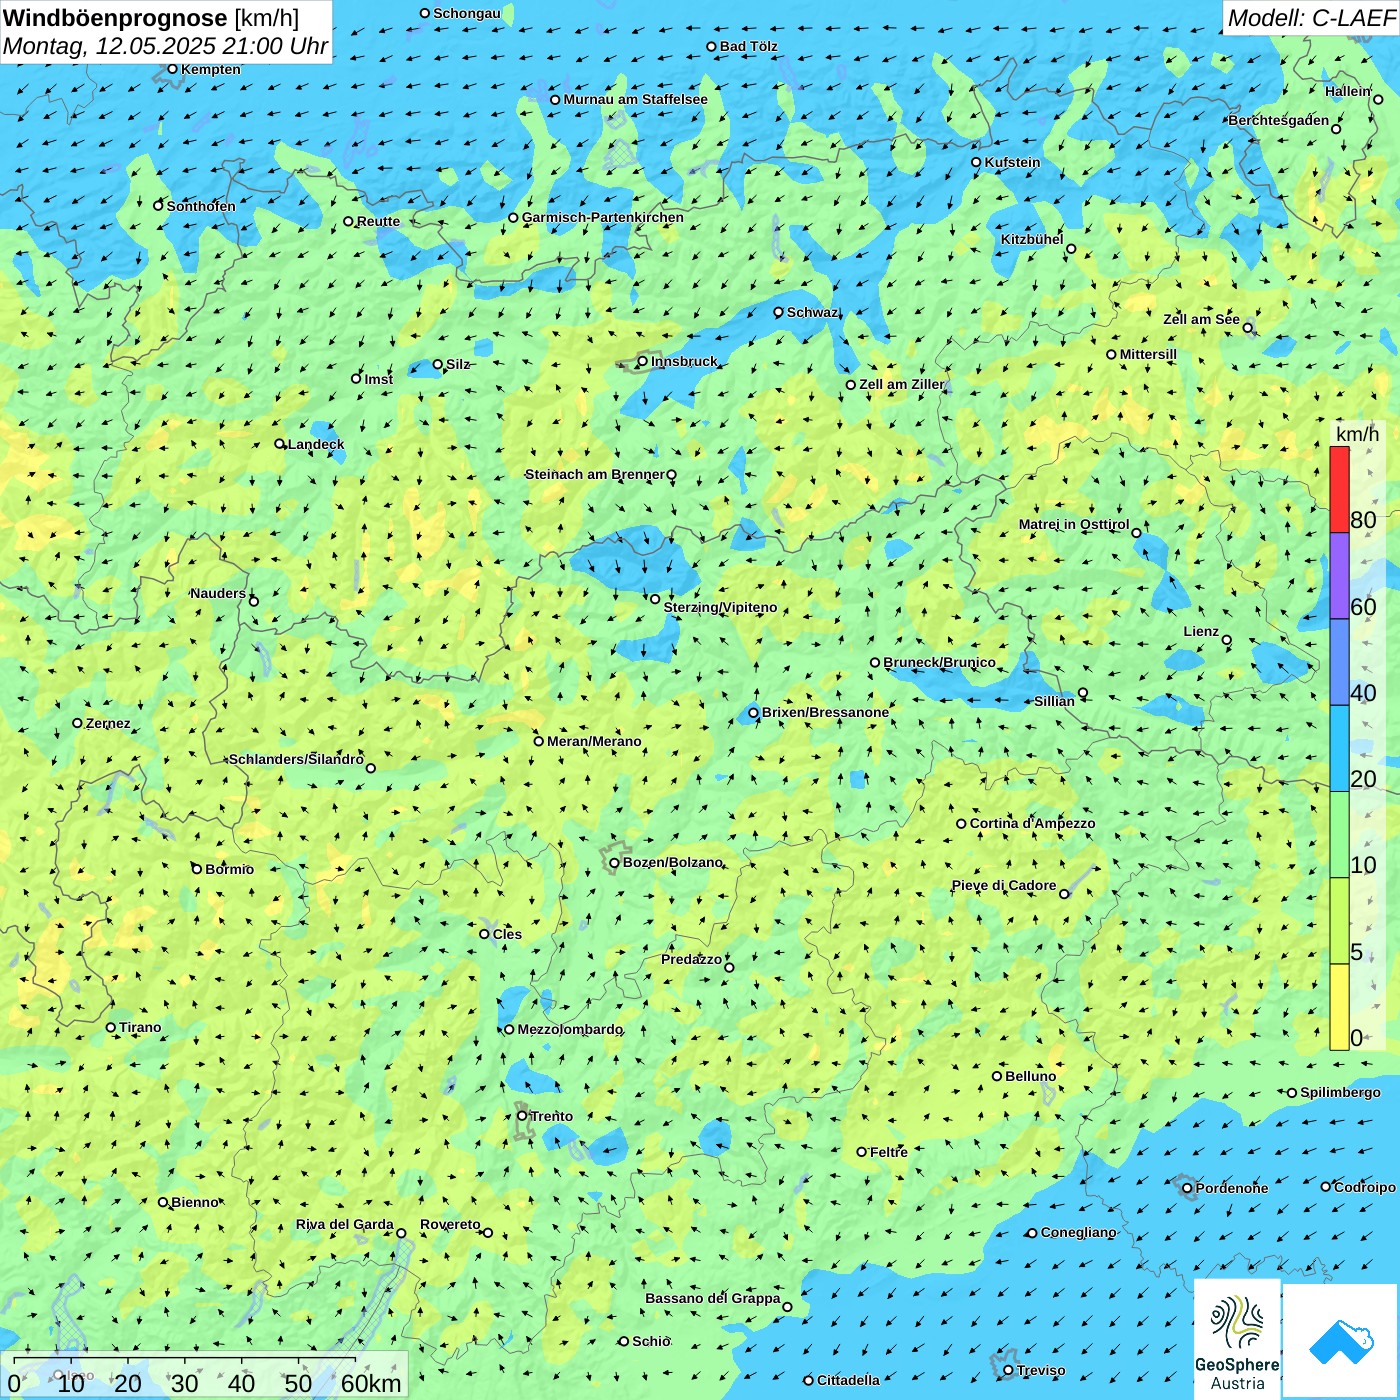The image size is (1400, 1400).
Task: Click the Lienz location marker
Action: (1227, 640)
